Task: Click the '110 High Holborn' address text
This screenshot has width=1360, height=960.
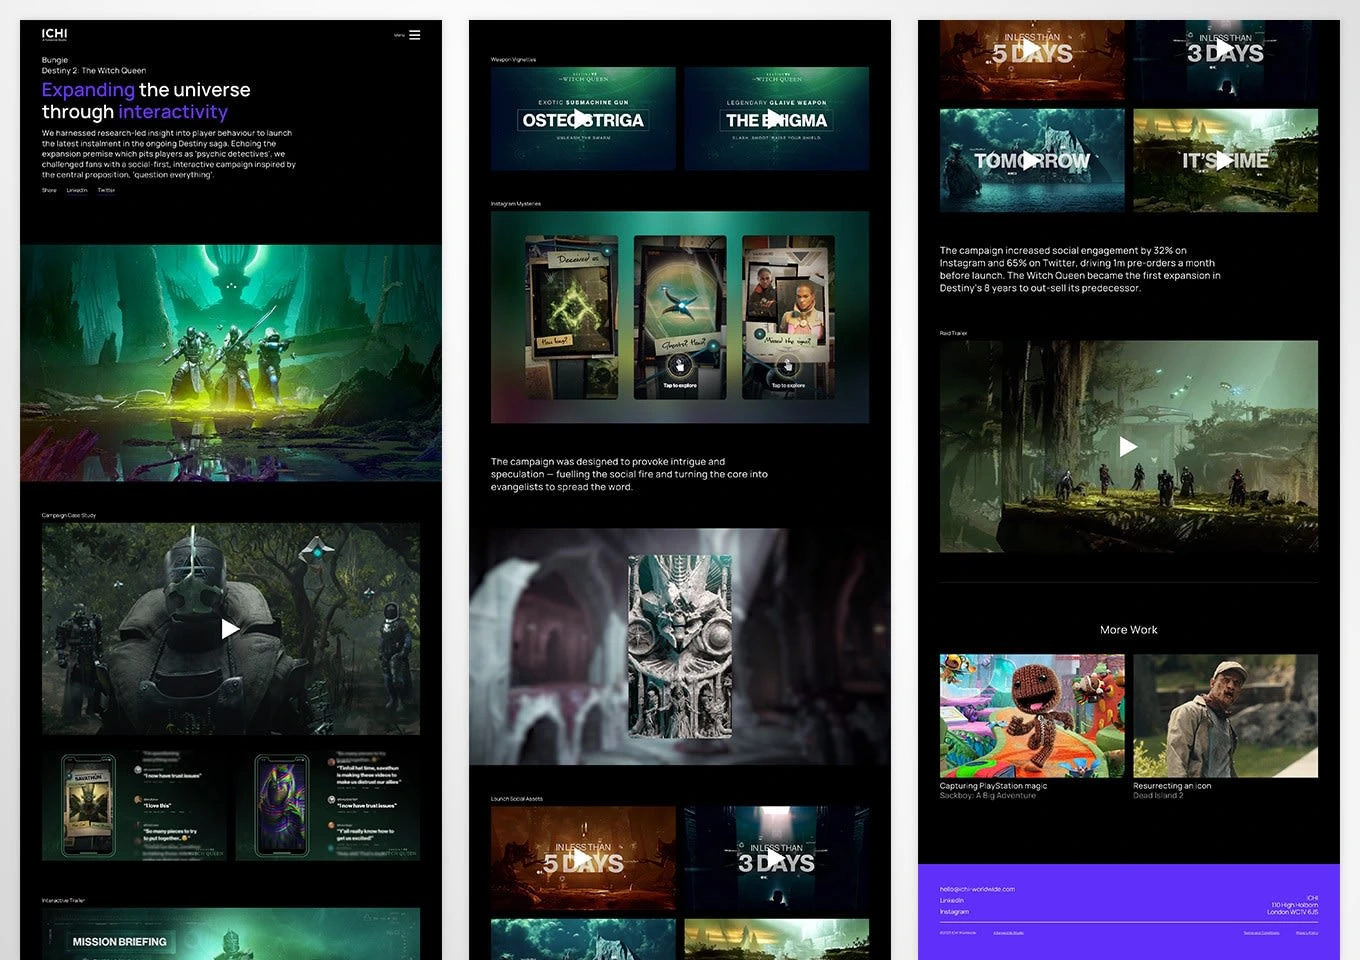Action: tap(1295, 905)
